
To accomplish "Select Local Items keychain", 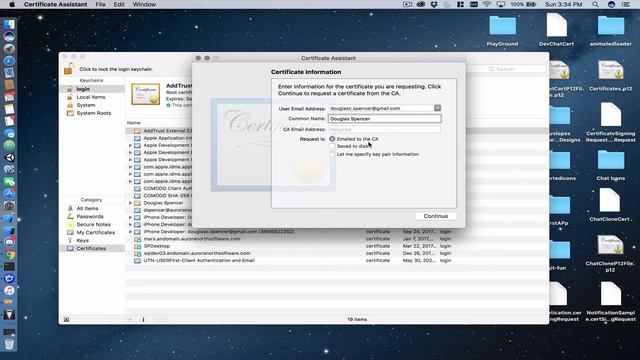I will point(92,97).
